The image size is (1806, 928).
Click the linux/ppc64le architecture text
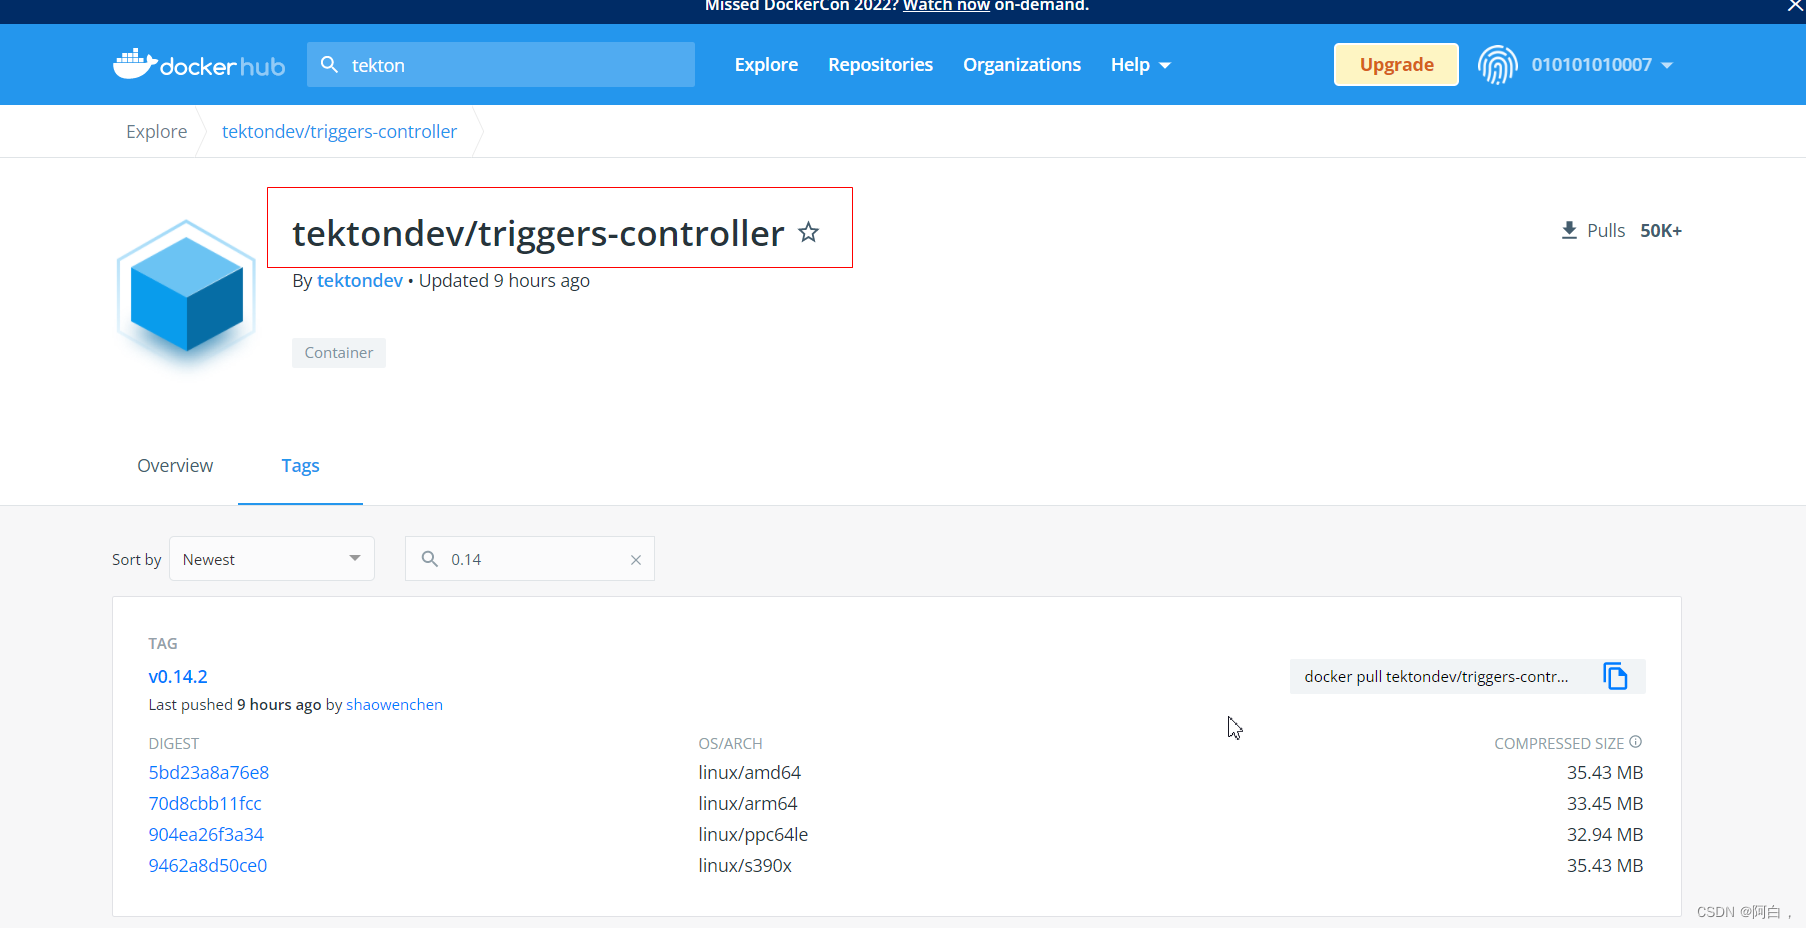(753, 835)
